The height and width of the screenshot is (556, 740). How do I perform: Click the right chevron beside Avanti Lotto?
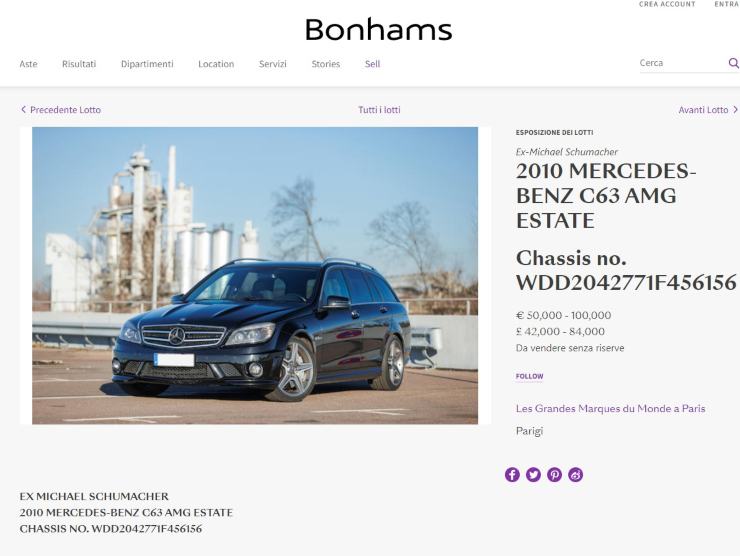[x=735, y=110]
